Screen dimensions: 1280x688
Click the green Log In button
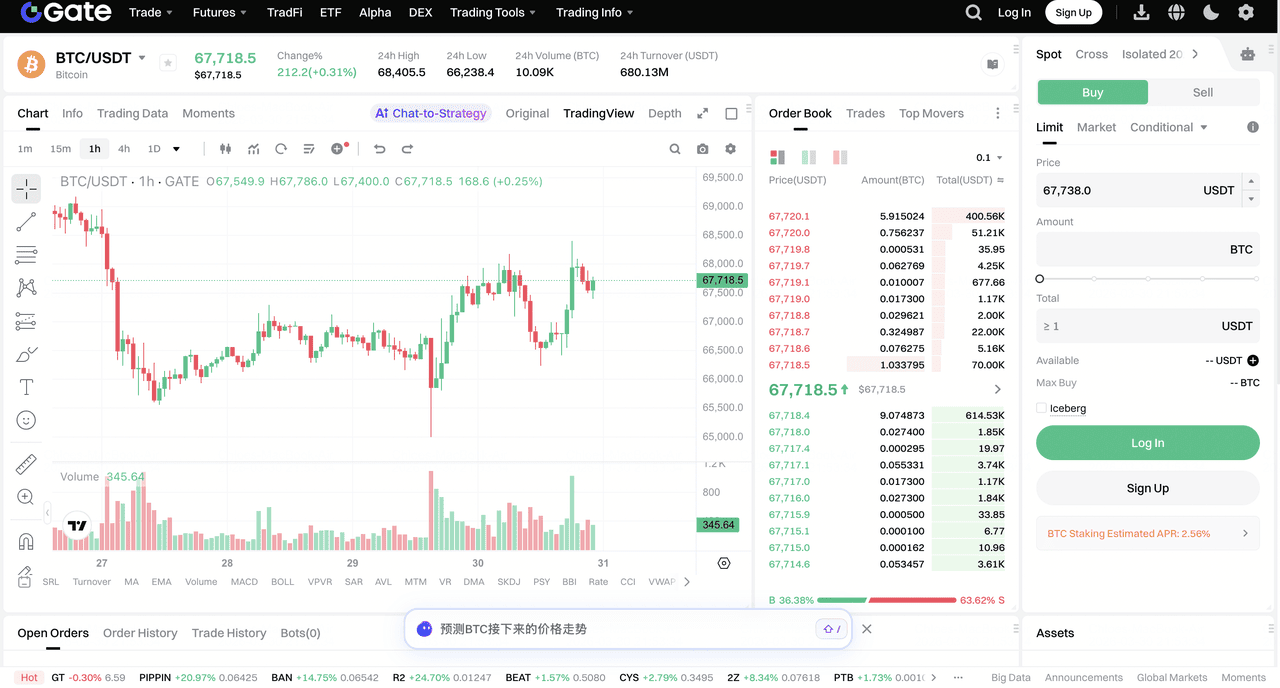coord(1147,443)
